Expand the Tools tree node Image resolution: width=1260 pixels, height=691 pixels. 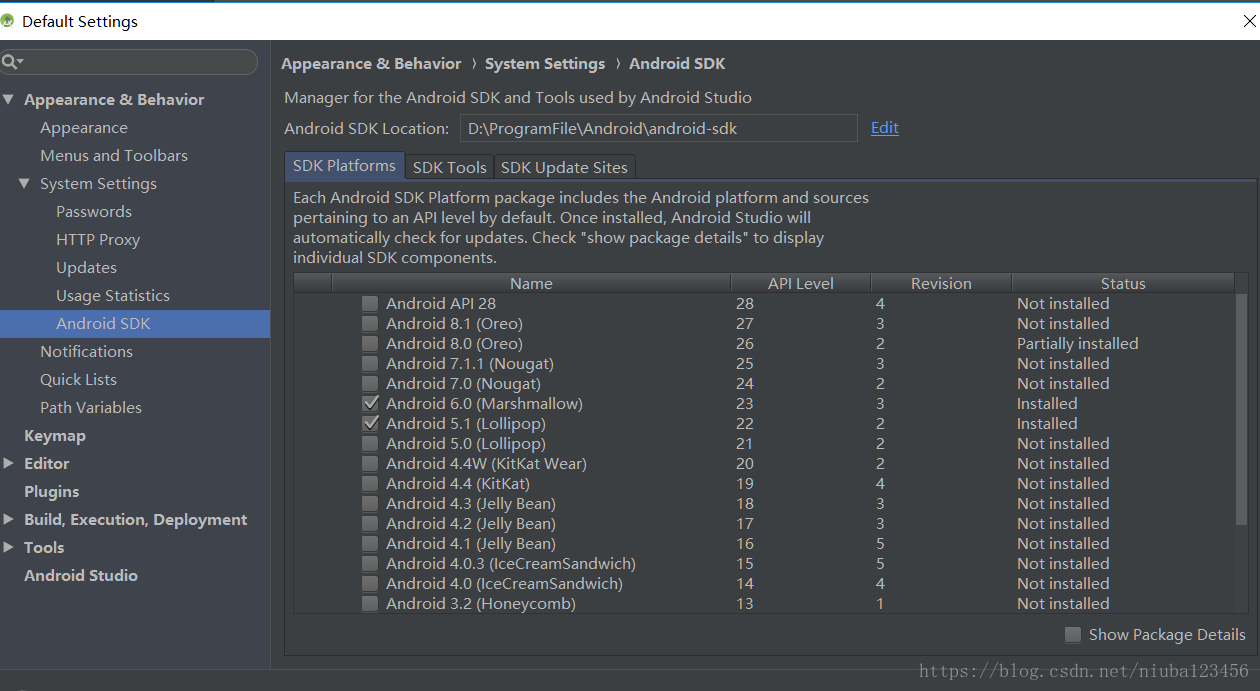coord(9,547)
